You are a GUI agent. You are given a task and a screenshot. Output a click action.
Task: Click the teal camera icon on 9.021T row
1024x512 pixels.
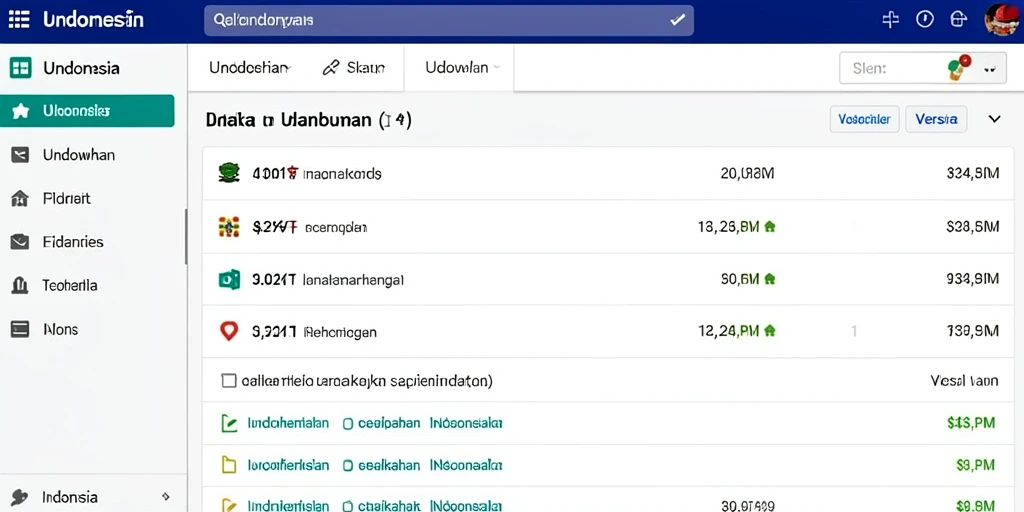click(229, 280)
